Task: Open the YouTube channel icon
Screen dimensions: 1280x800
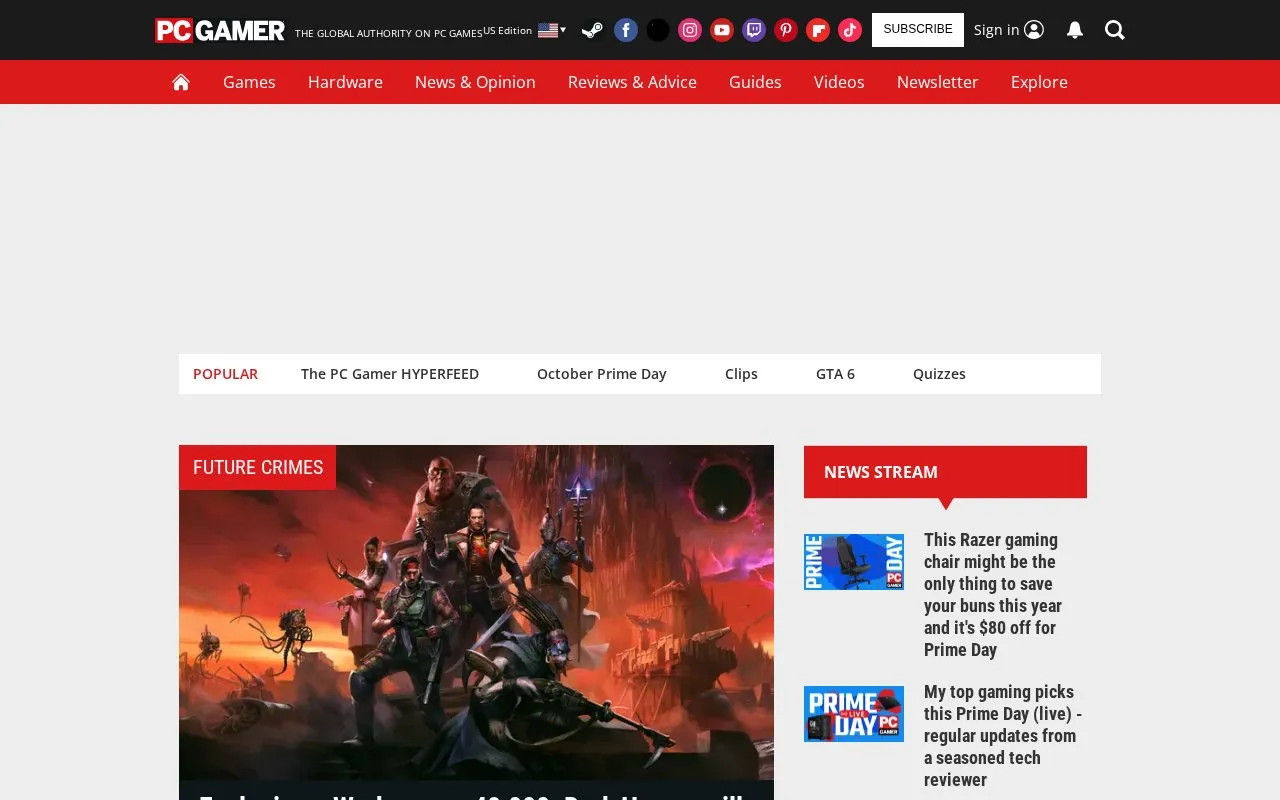Action: click(722, 30)
